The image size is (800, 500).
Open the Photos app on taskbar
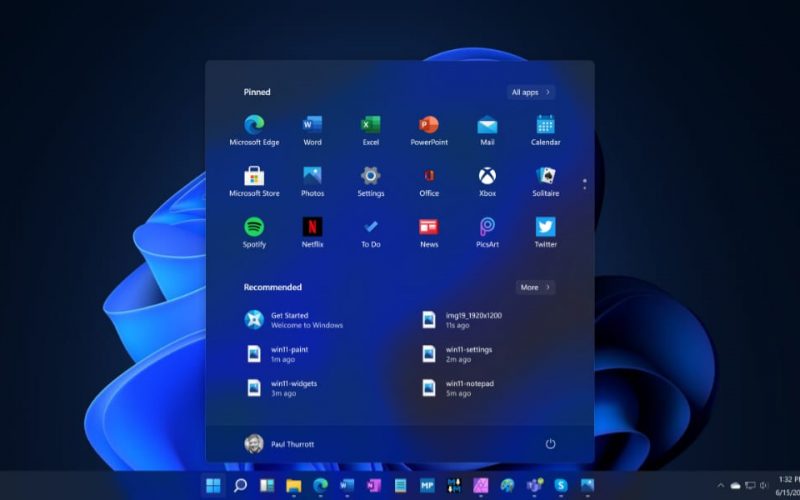click(x=587, y=485)
